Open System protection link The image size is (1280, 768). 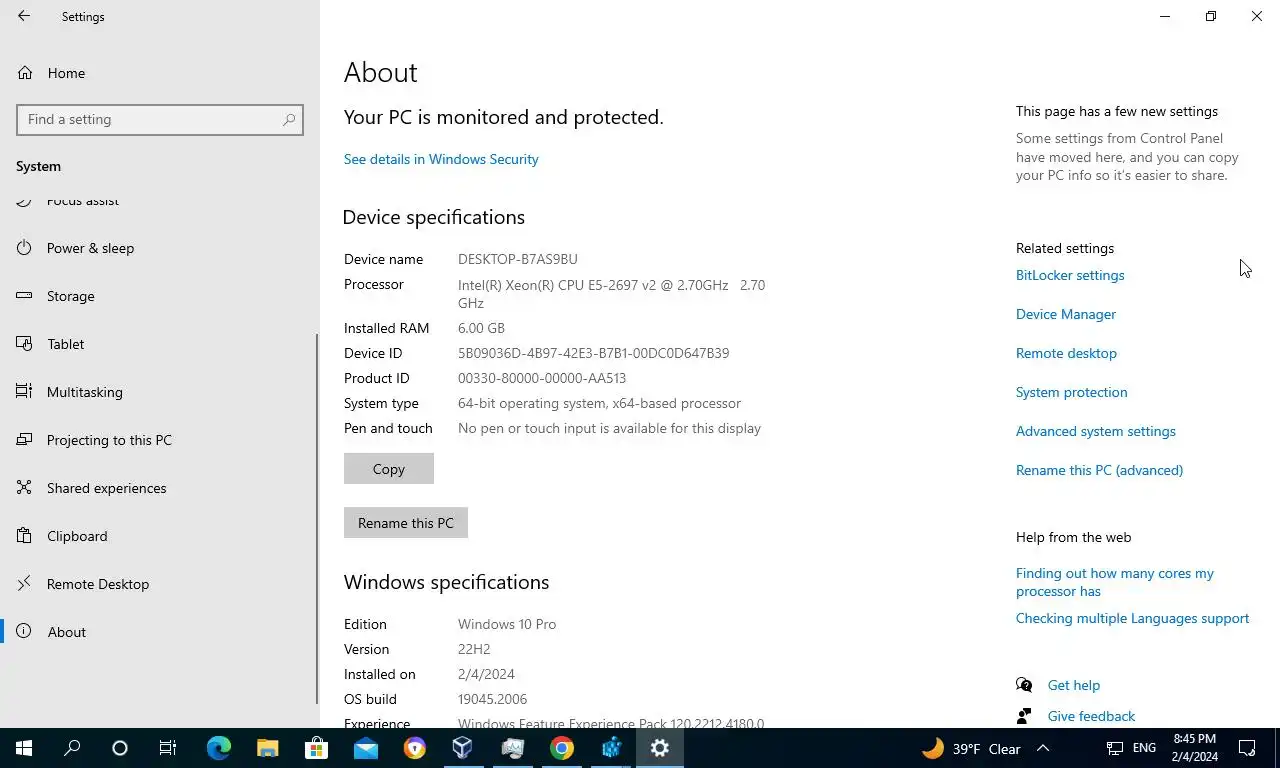coord(1071,392)
